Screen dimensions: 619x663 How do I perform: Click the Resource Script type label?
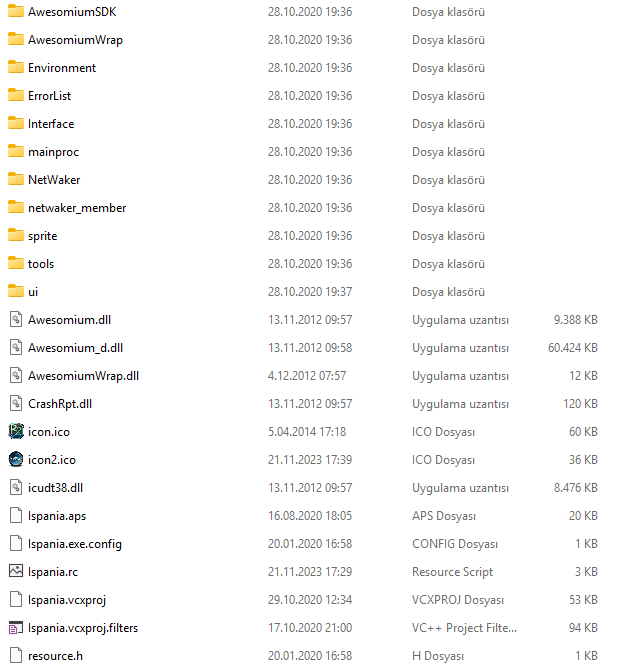click(x=452, y=572)
